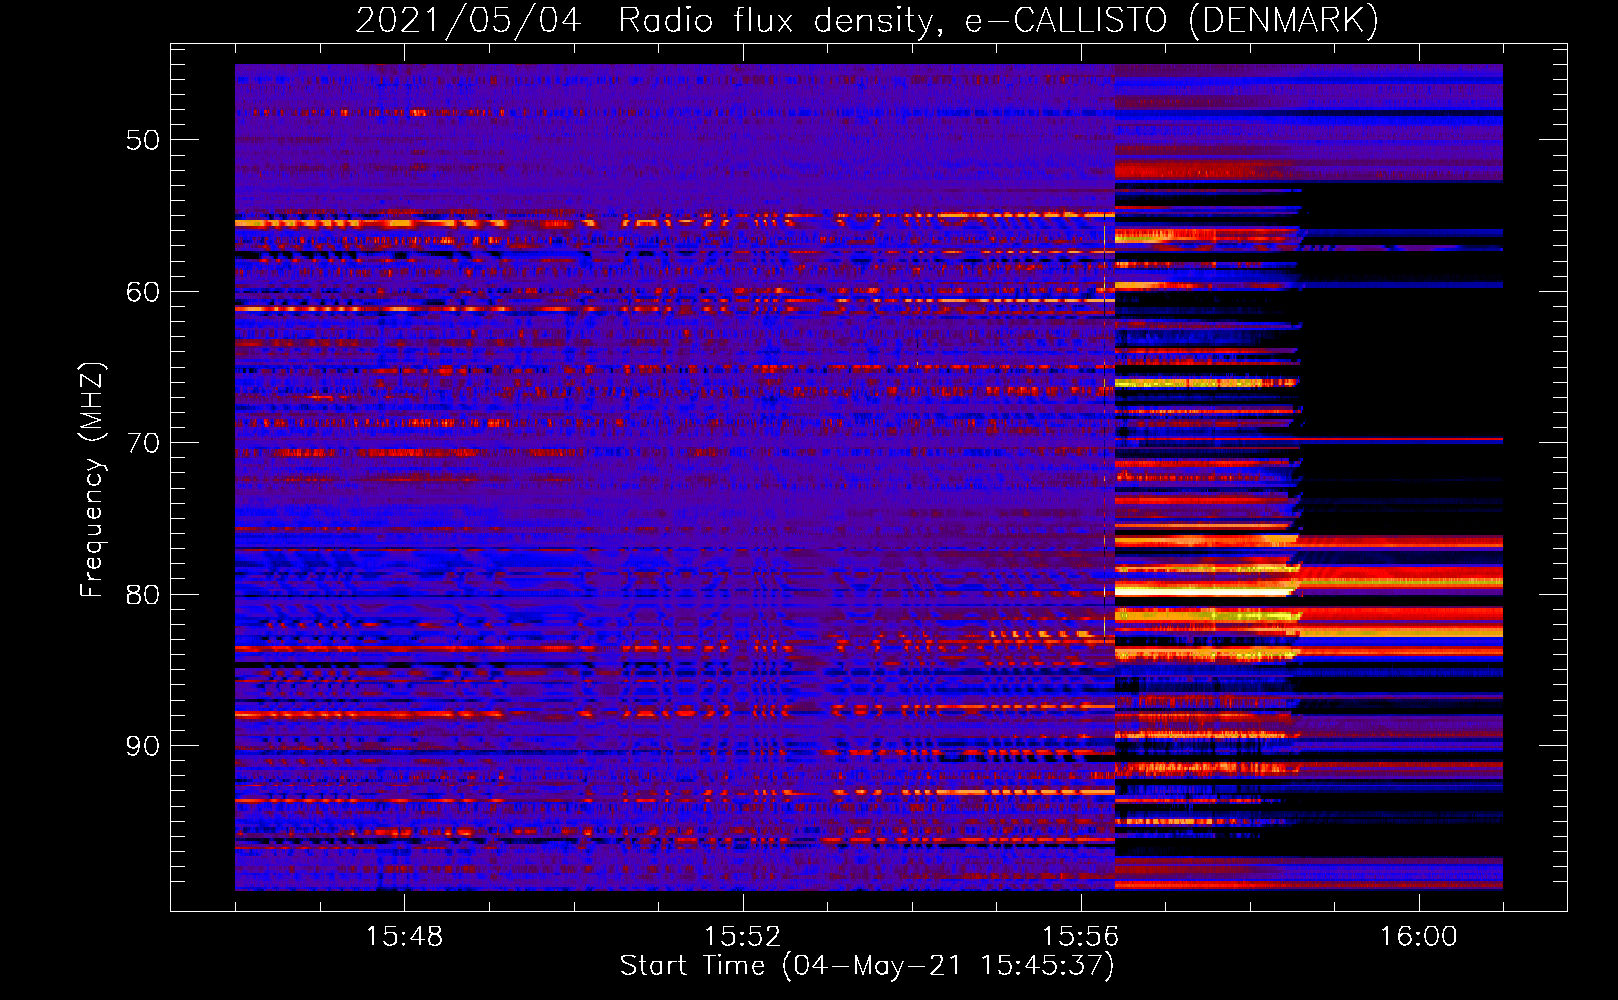The height and width of the screenshot is (1000, 1618).
Task: Click the 70 frequency tick label
Action: 143,443
